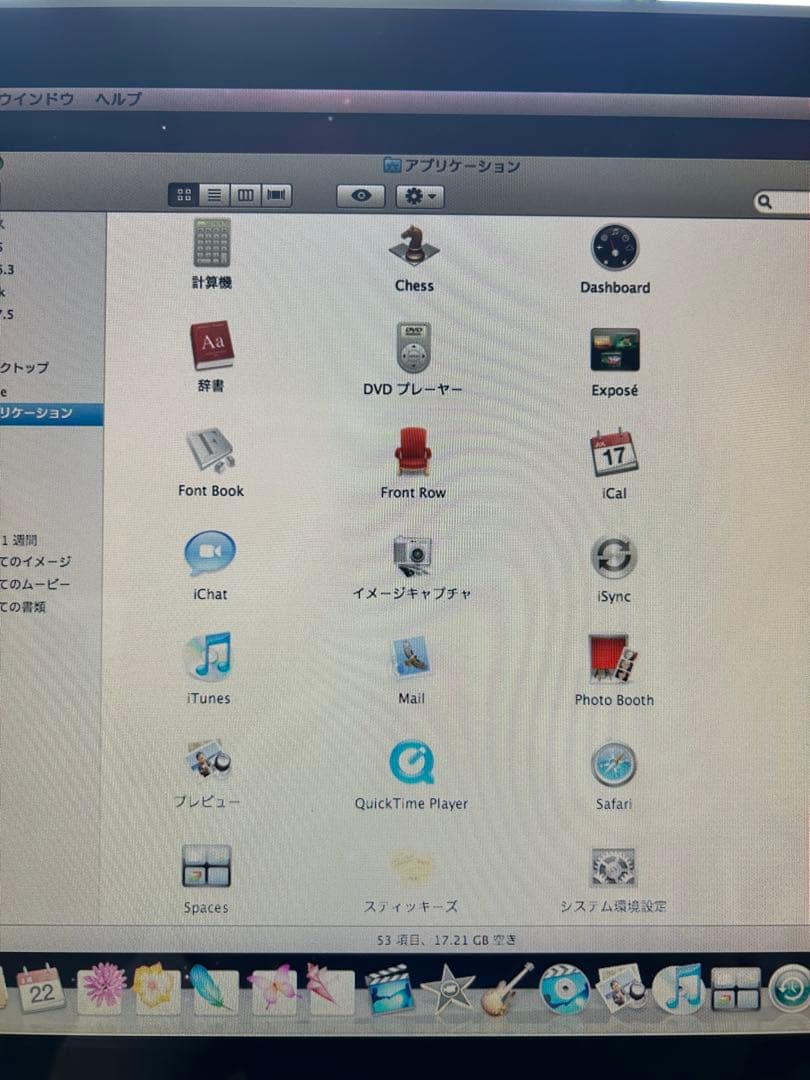Select すべてのイメージ in the sidebar
The width and height of the screenshot is (810, 1080).
(x=36, y=562)
